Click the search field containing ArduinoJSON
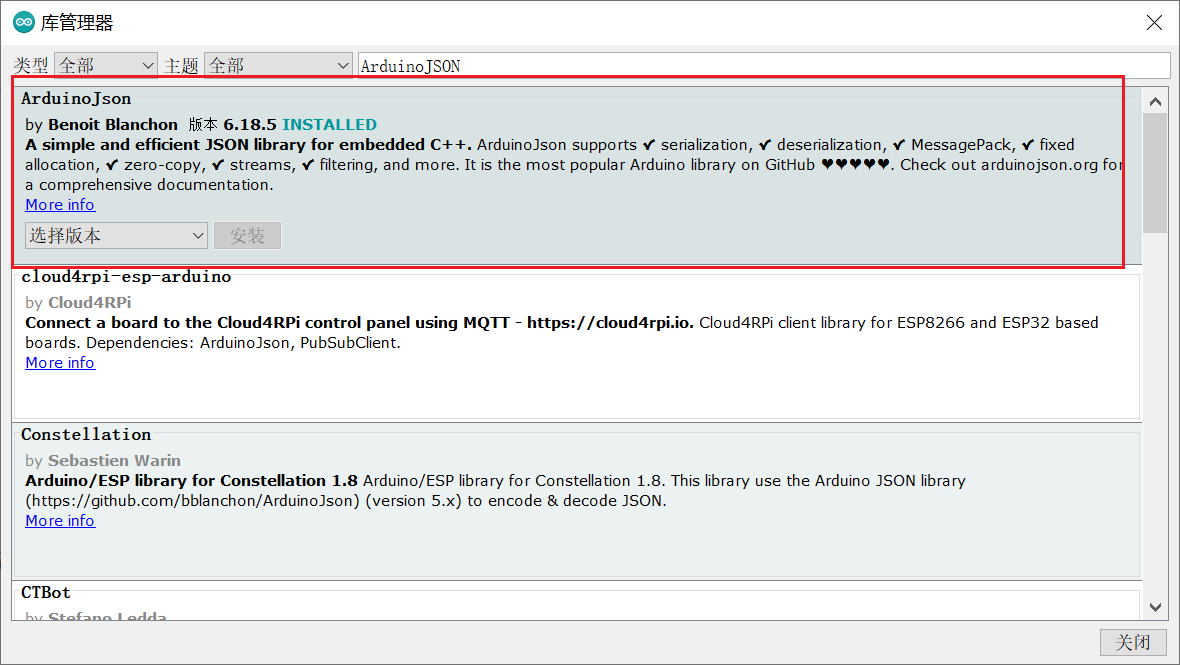The width and height of the screenshot is (1180, 665). point(763,66)
